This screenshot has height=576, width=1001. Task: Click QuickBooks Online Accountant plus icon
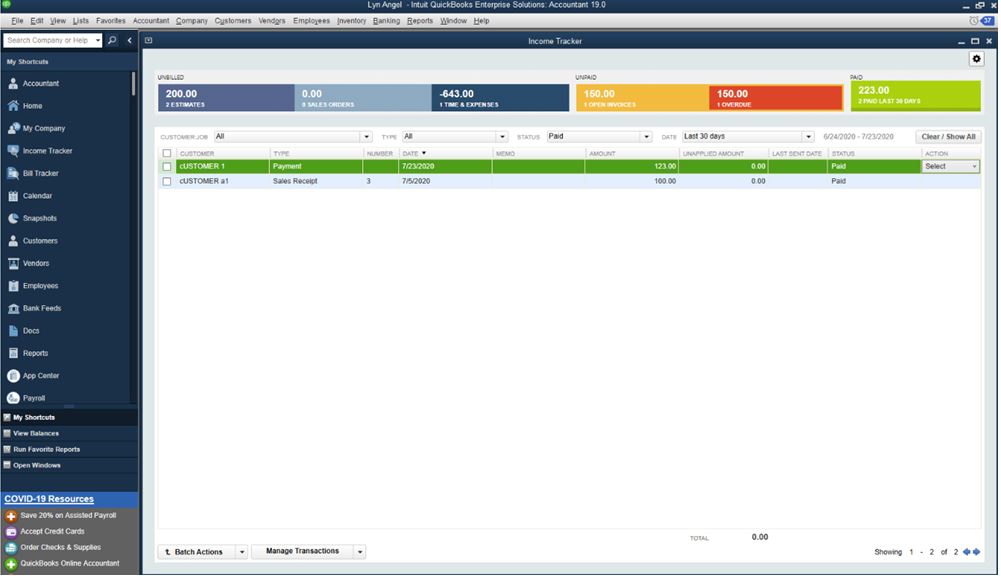(x=11, y=564)
